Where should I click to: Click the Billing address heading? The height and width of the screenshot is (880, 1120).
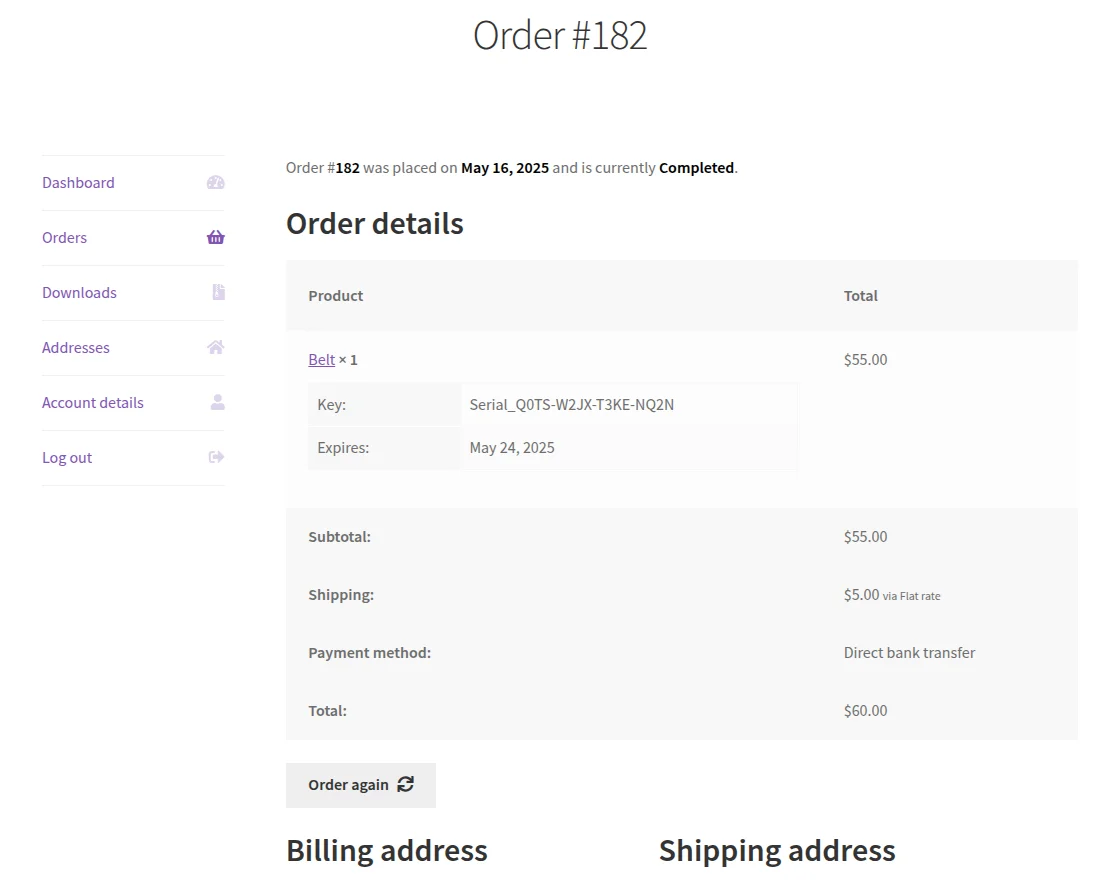[387, 850]
